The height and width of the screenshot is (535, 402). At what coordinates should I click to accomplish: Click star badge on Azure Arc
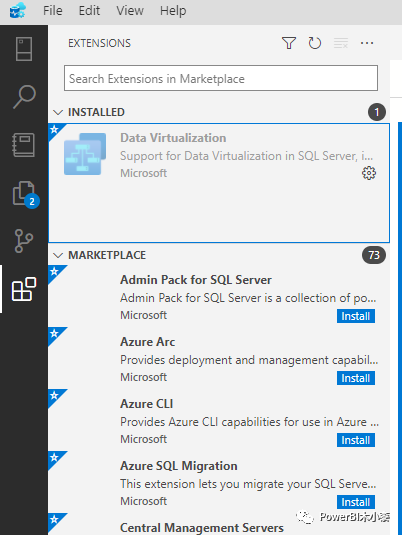point(55,334)
